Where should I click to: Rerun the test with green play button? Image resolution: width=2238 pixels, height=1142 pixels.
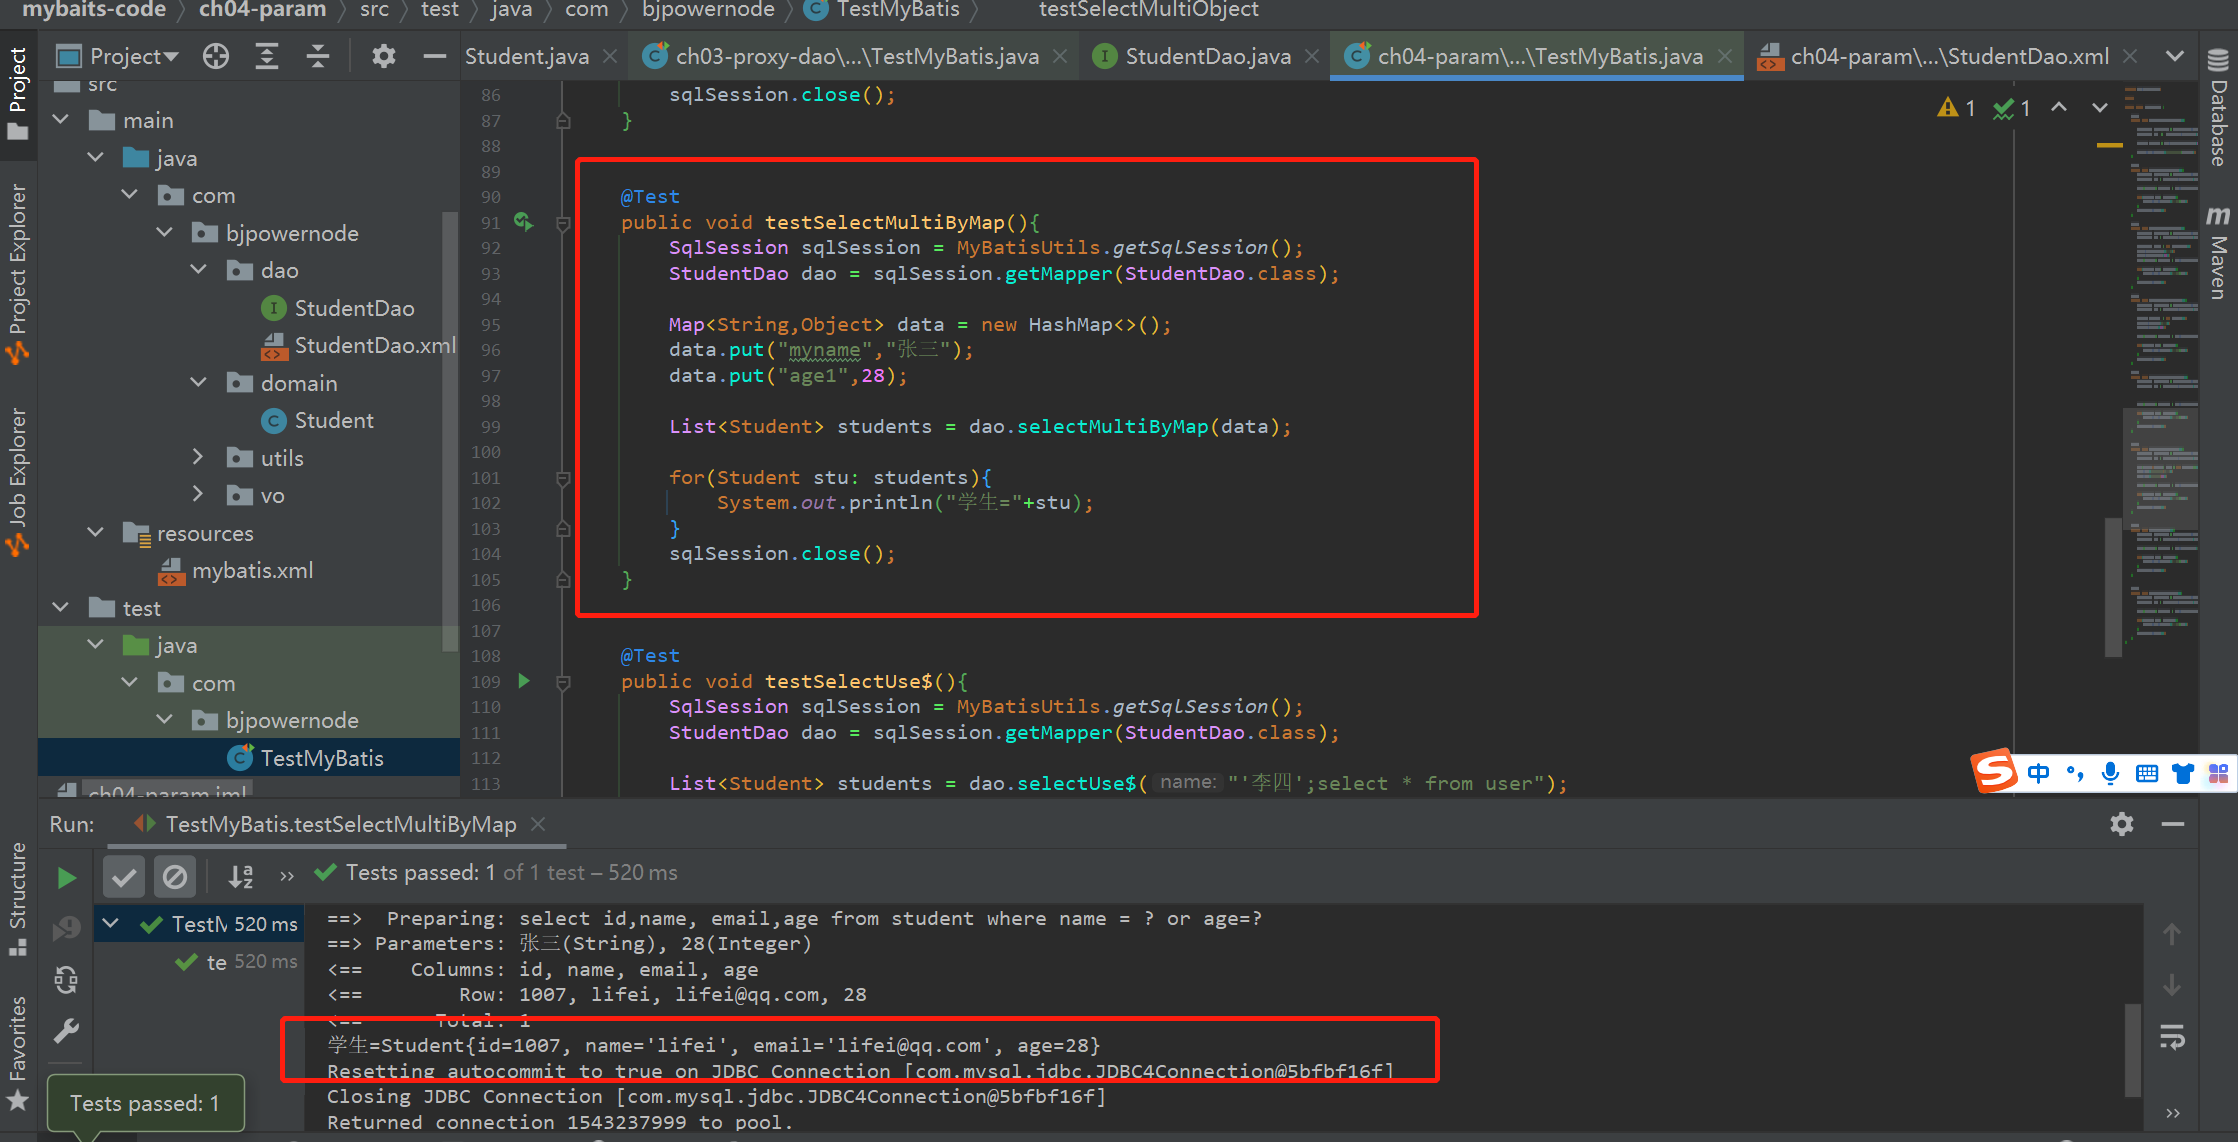tap(66, 878)
